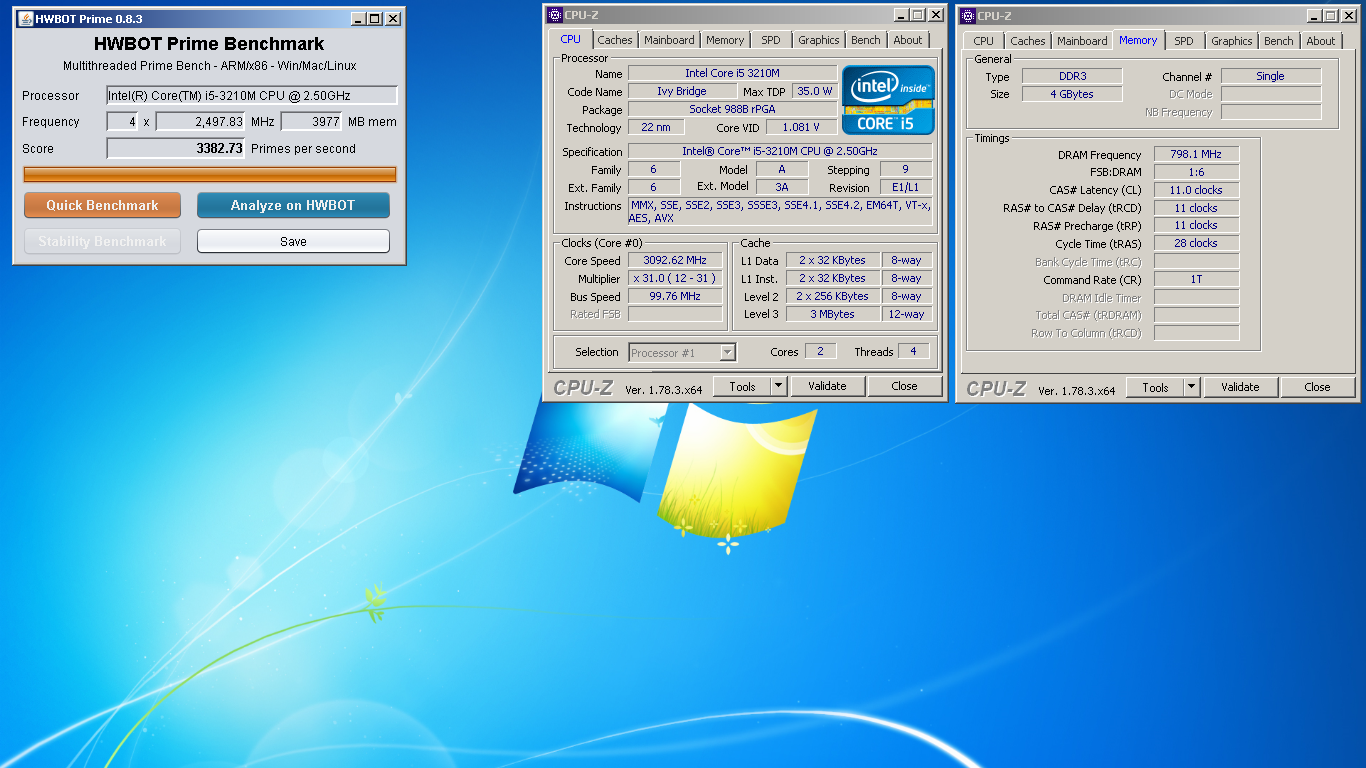This screenshot has height=768, width=1366.
Task: Open Graphics tab in CPU-Z Memory window
Action: 1232,41
